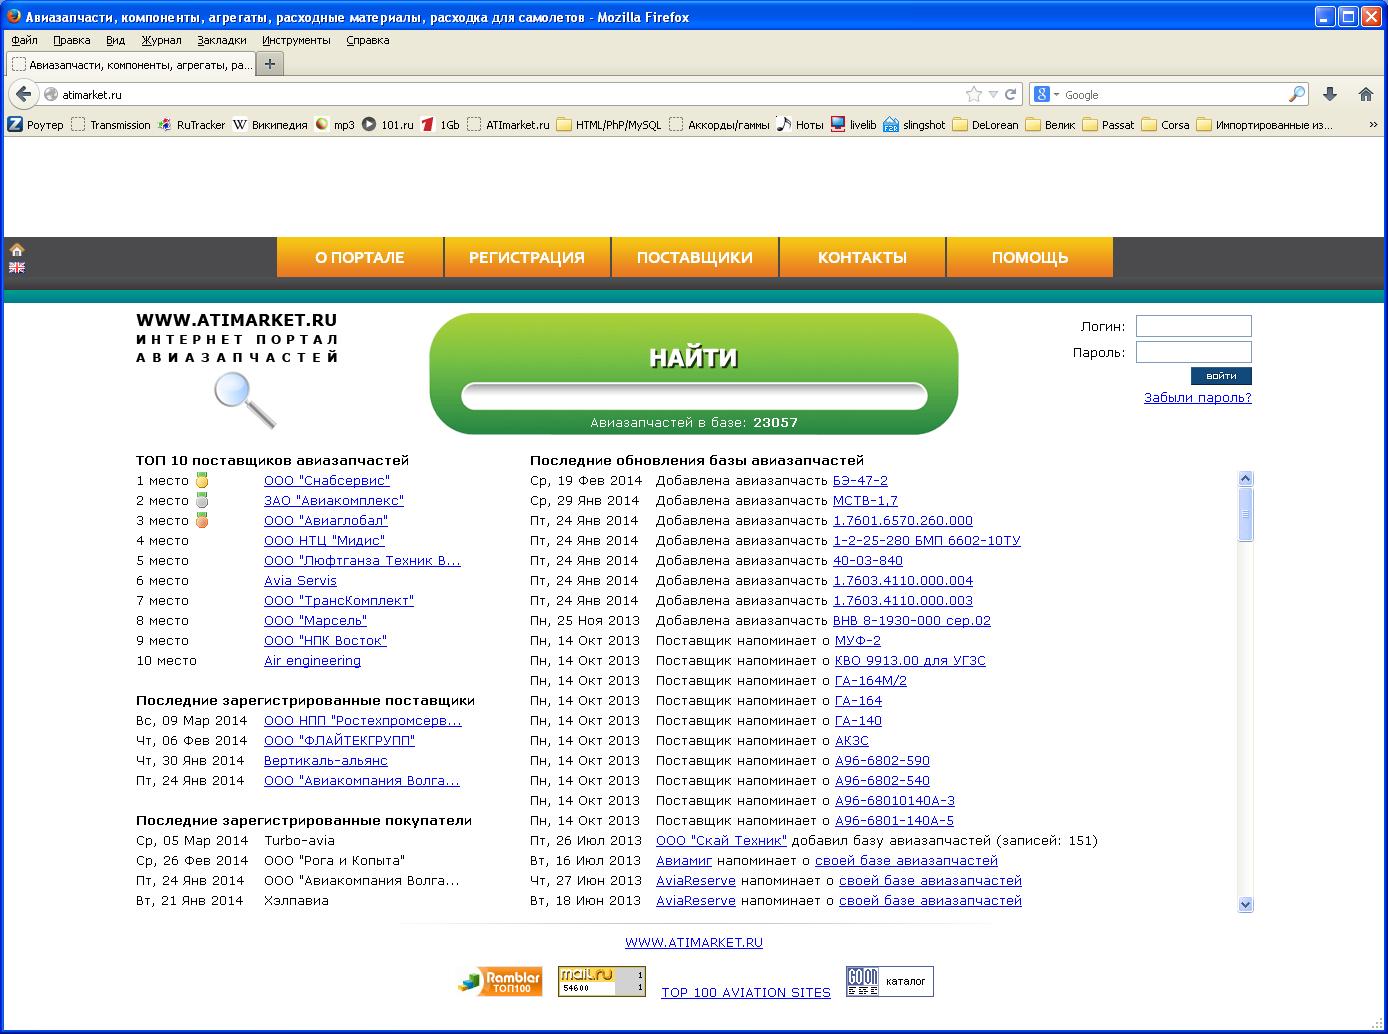Expand the Импортированные из... bookmark folder
Screen dimensions: 1388x1034
tap(1265, 125)
